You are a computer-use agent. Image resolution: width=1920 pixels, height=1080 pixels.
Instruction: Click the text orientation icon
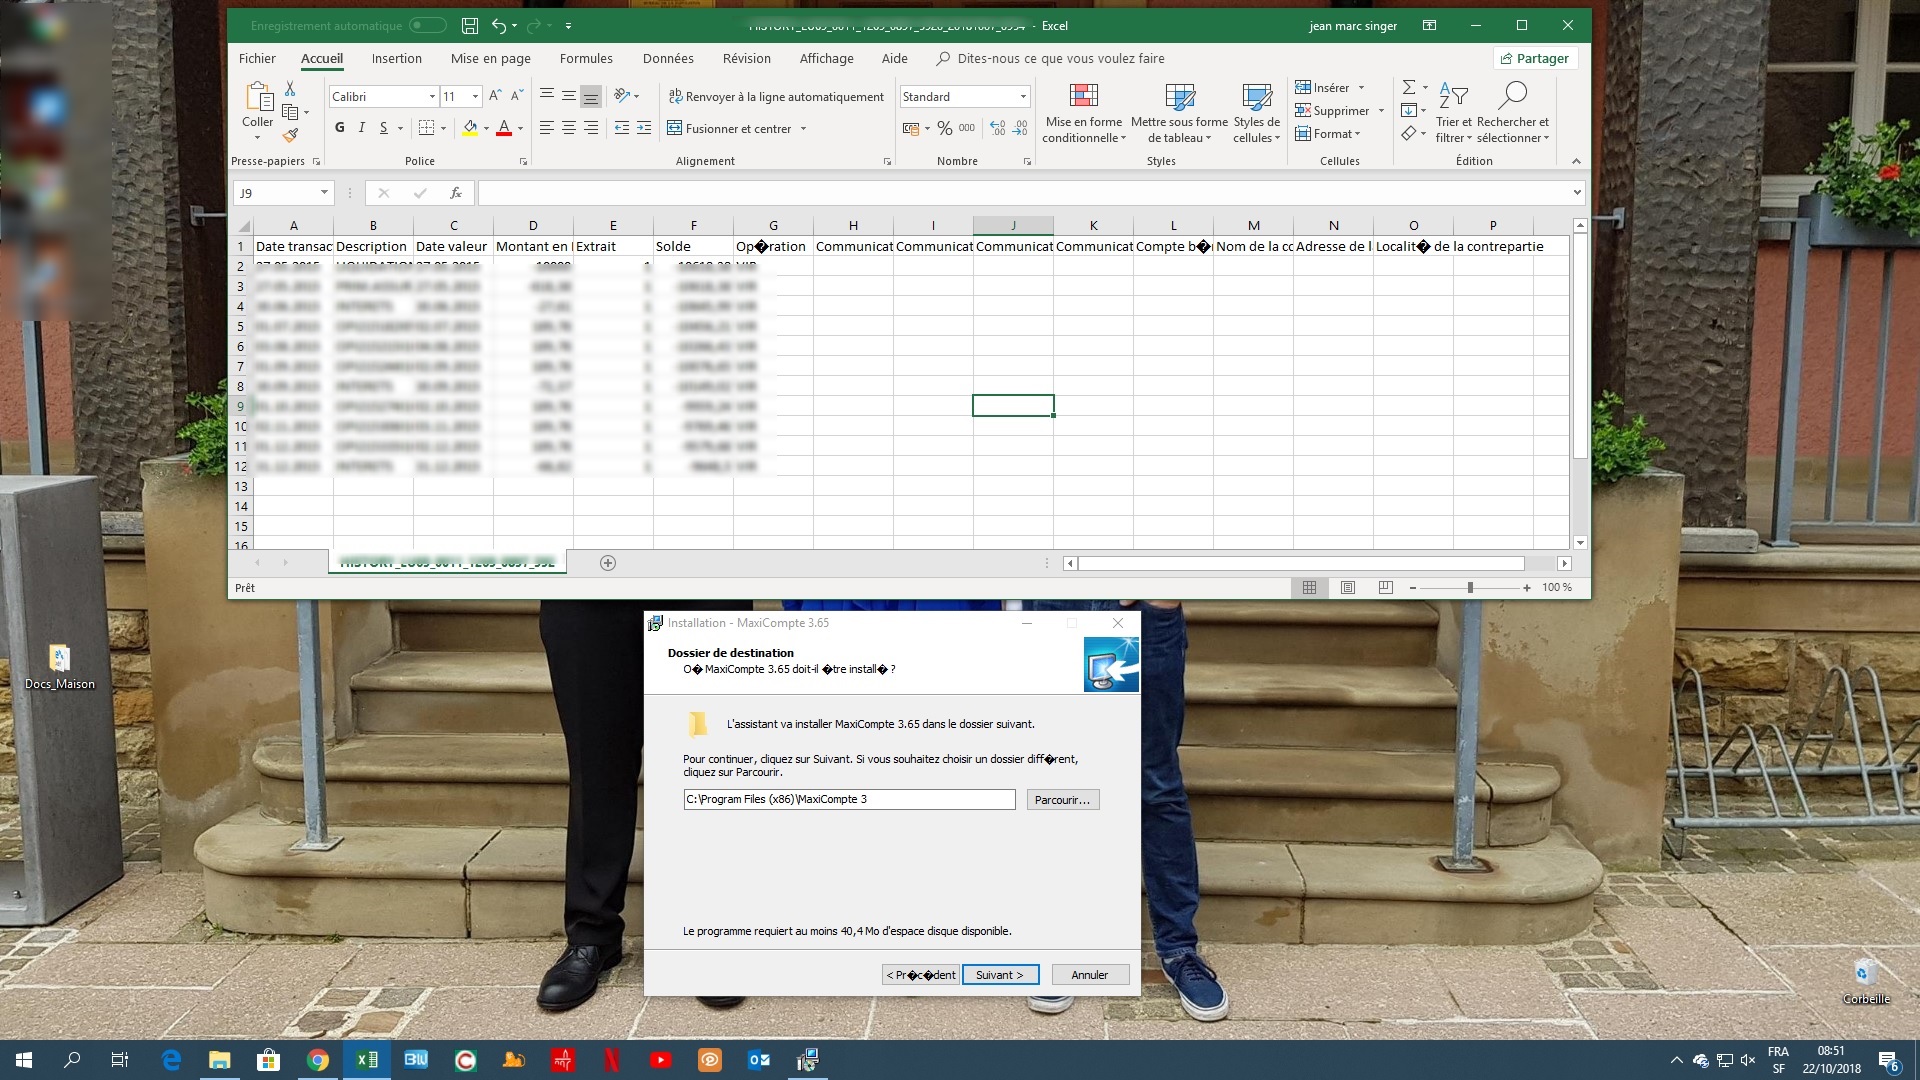623,96
